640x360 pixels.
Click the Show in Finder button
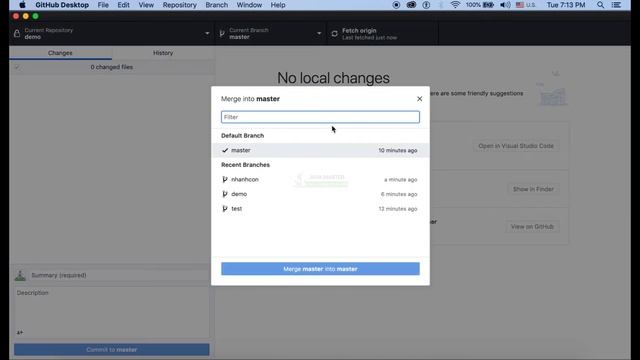tap(533, 189)
